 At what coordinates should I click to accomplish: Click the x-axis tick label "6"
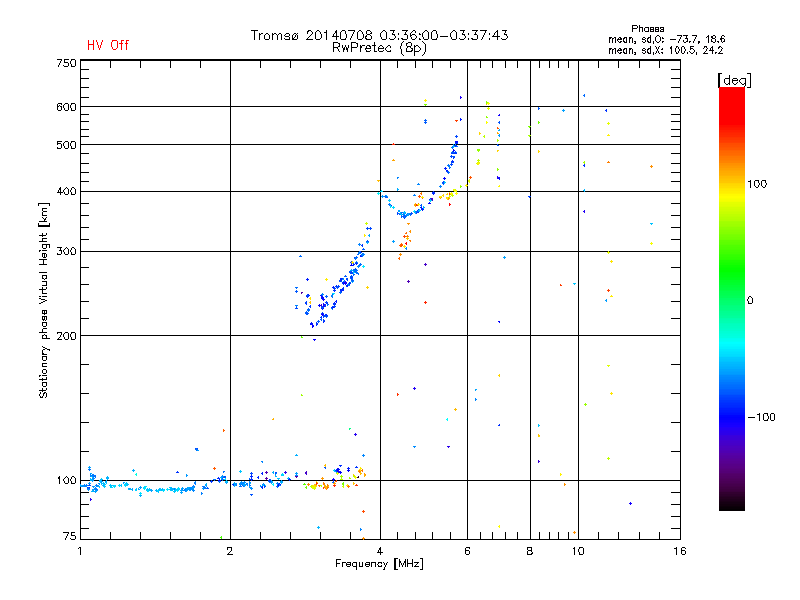click(467, 551)
